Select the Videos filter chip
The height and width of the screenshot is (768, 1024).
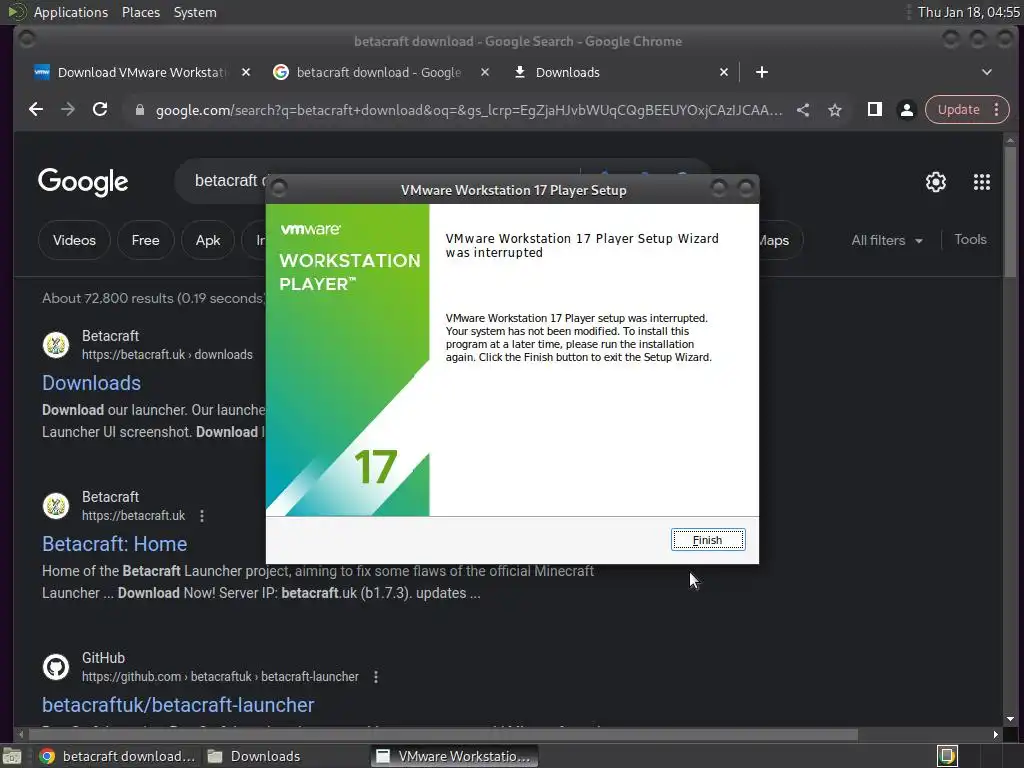[74, 240]
